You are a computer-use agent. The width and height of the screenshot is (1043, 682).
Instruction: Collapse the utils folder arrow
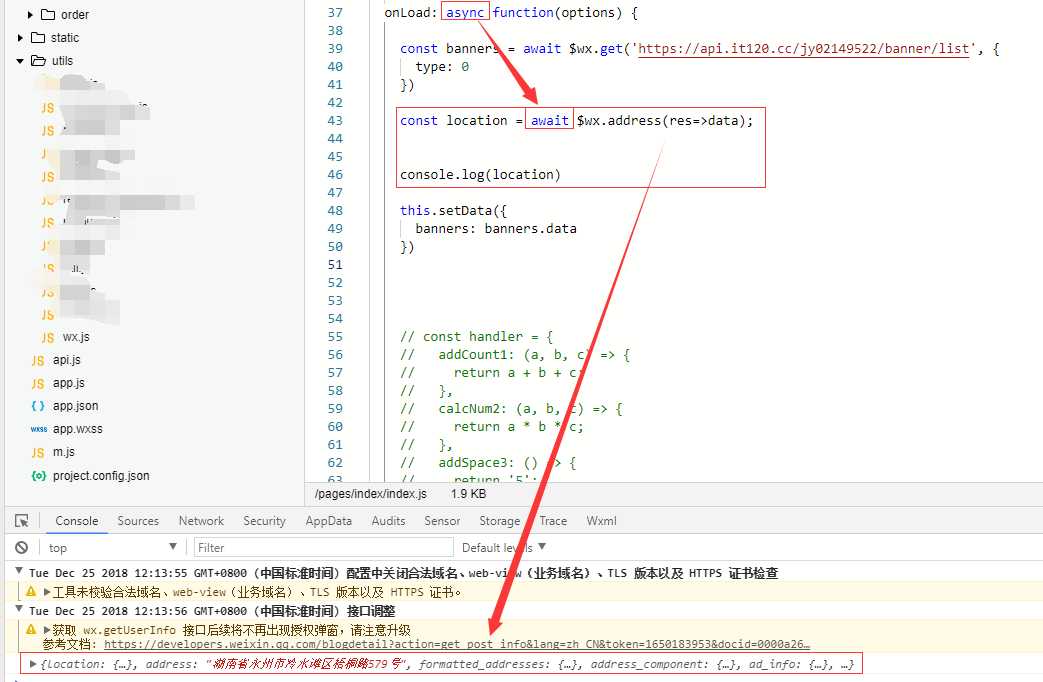(20, 61)
